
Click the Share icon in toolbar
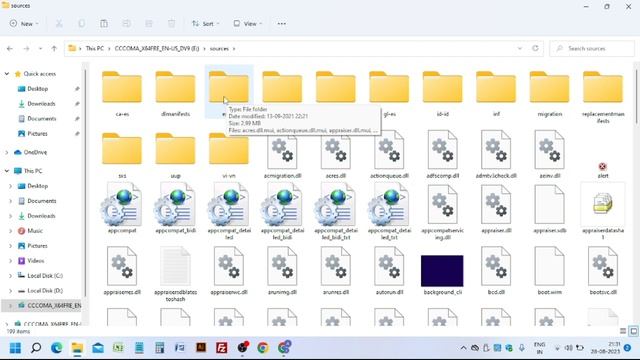[x=149, y=24]
